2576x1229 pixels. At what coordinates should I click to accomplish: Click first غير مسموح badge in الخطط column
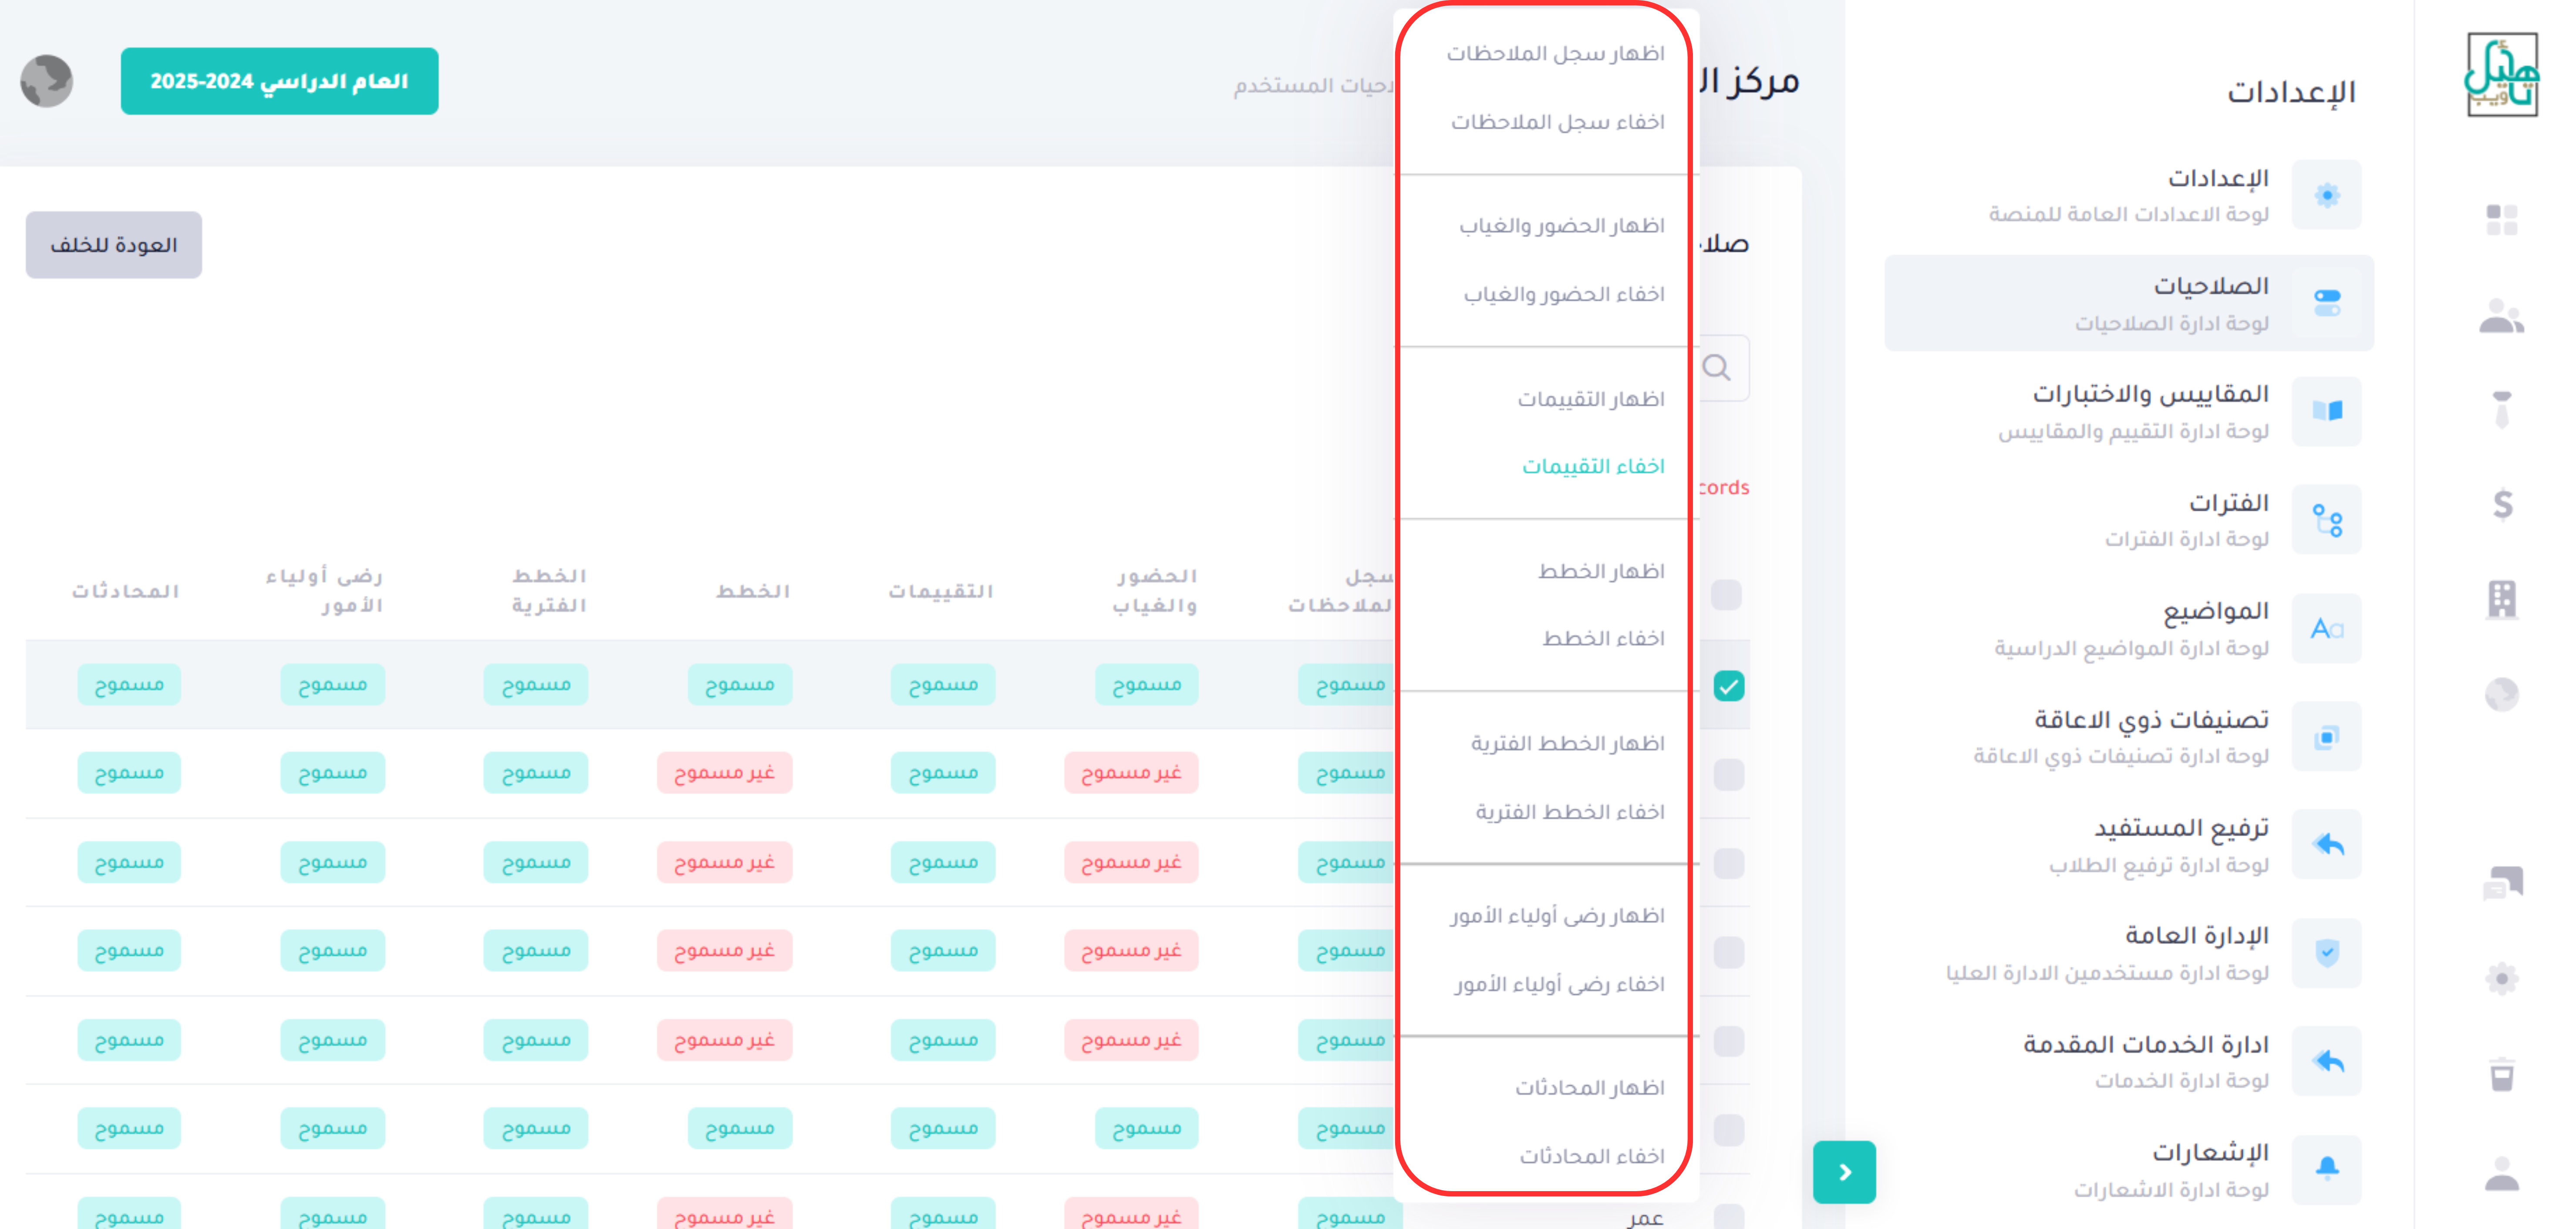pyautogui.click(x=724, y=773)
